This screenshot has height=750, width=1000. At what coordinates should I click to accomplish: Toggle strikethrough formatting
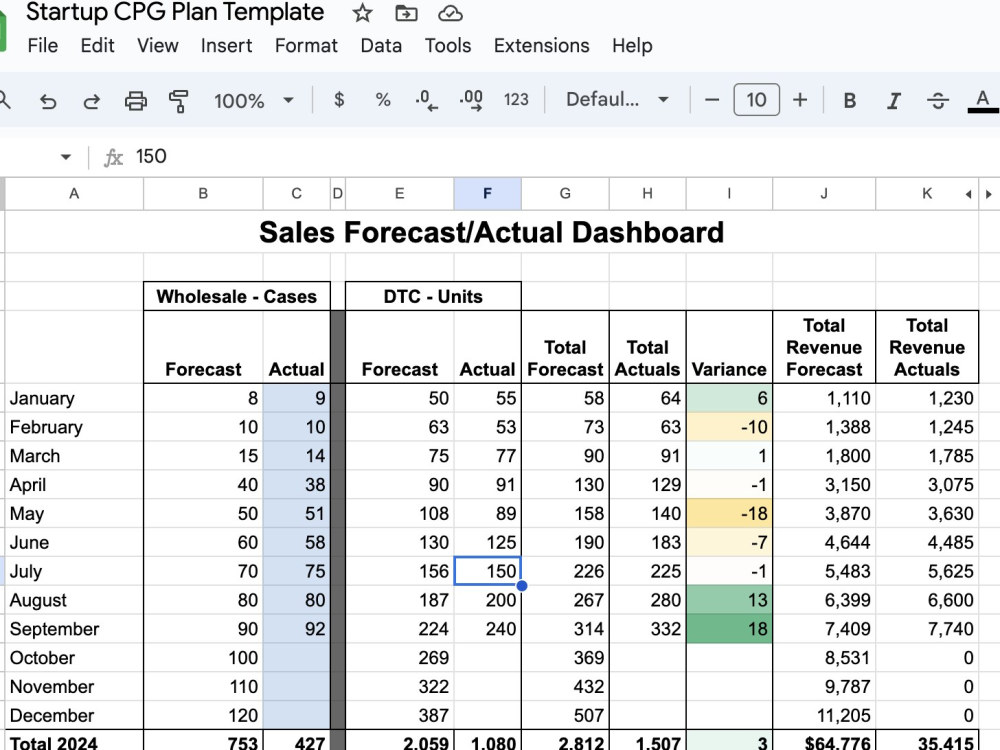point(938,100)
